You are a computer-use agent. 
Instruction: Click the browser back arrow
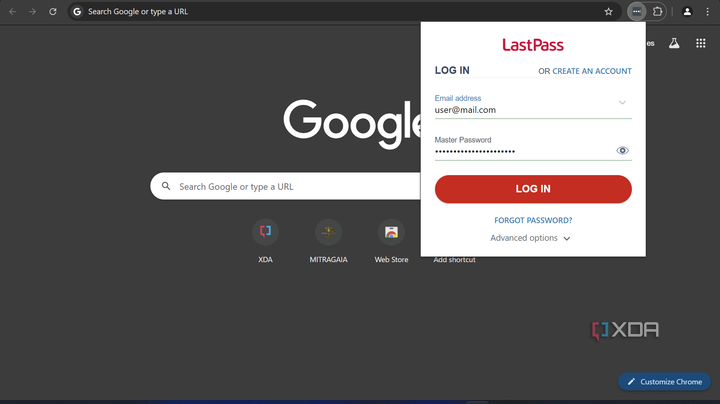[12, 11]
